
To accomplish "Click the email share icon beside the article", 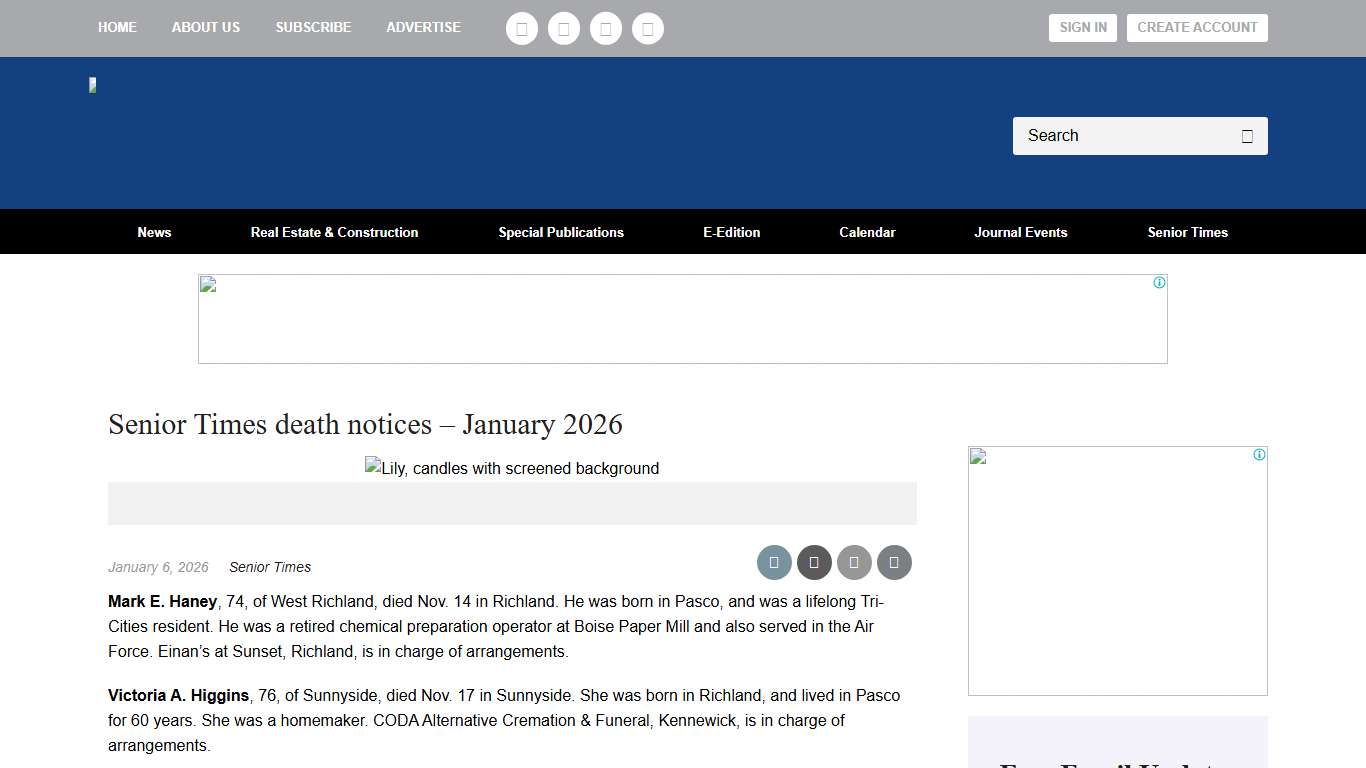I will click(894, 562).
